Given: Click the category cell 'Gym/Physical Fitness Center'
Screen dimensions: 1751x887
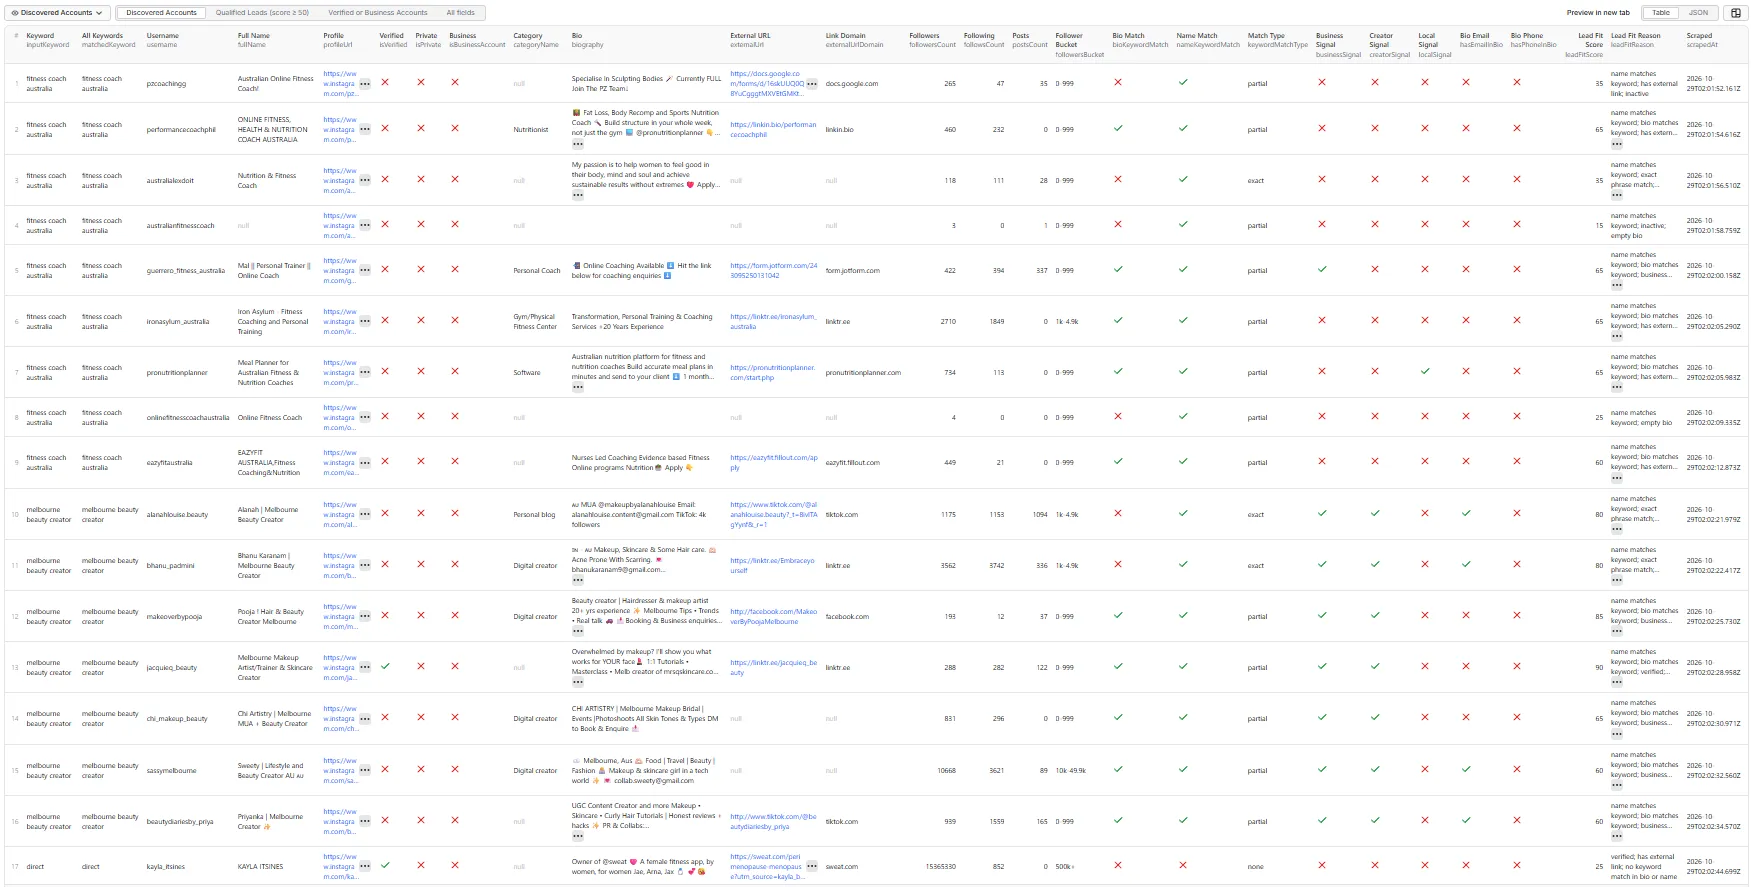Looking at the screenshot, I should click(x=535, y=322).
